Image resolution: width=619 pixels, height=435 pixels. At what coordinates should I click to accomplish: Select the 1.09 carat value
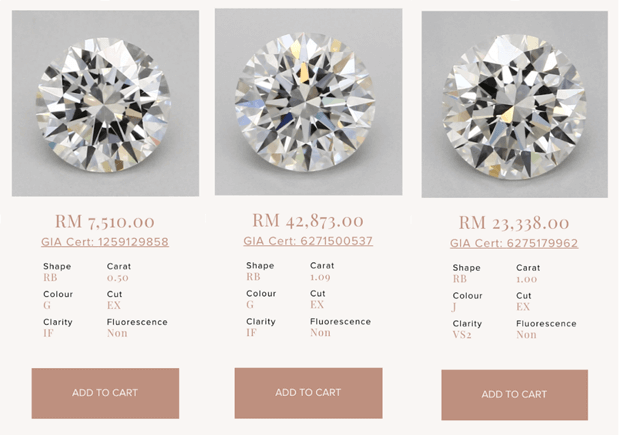[x=320, y=277]
